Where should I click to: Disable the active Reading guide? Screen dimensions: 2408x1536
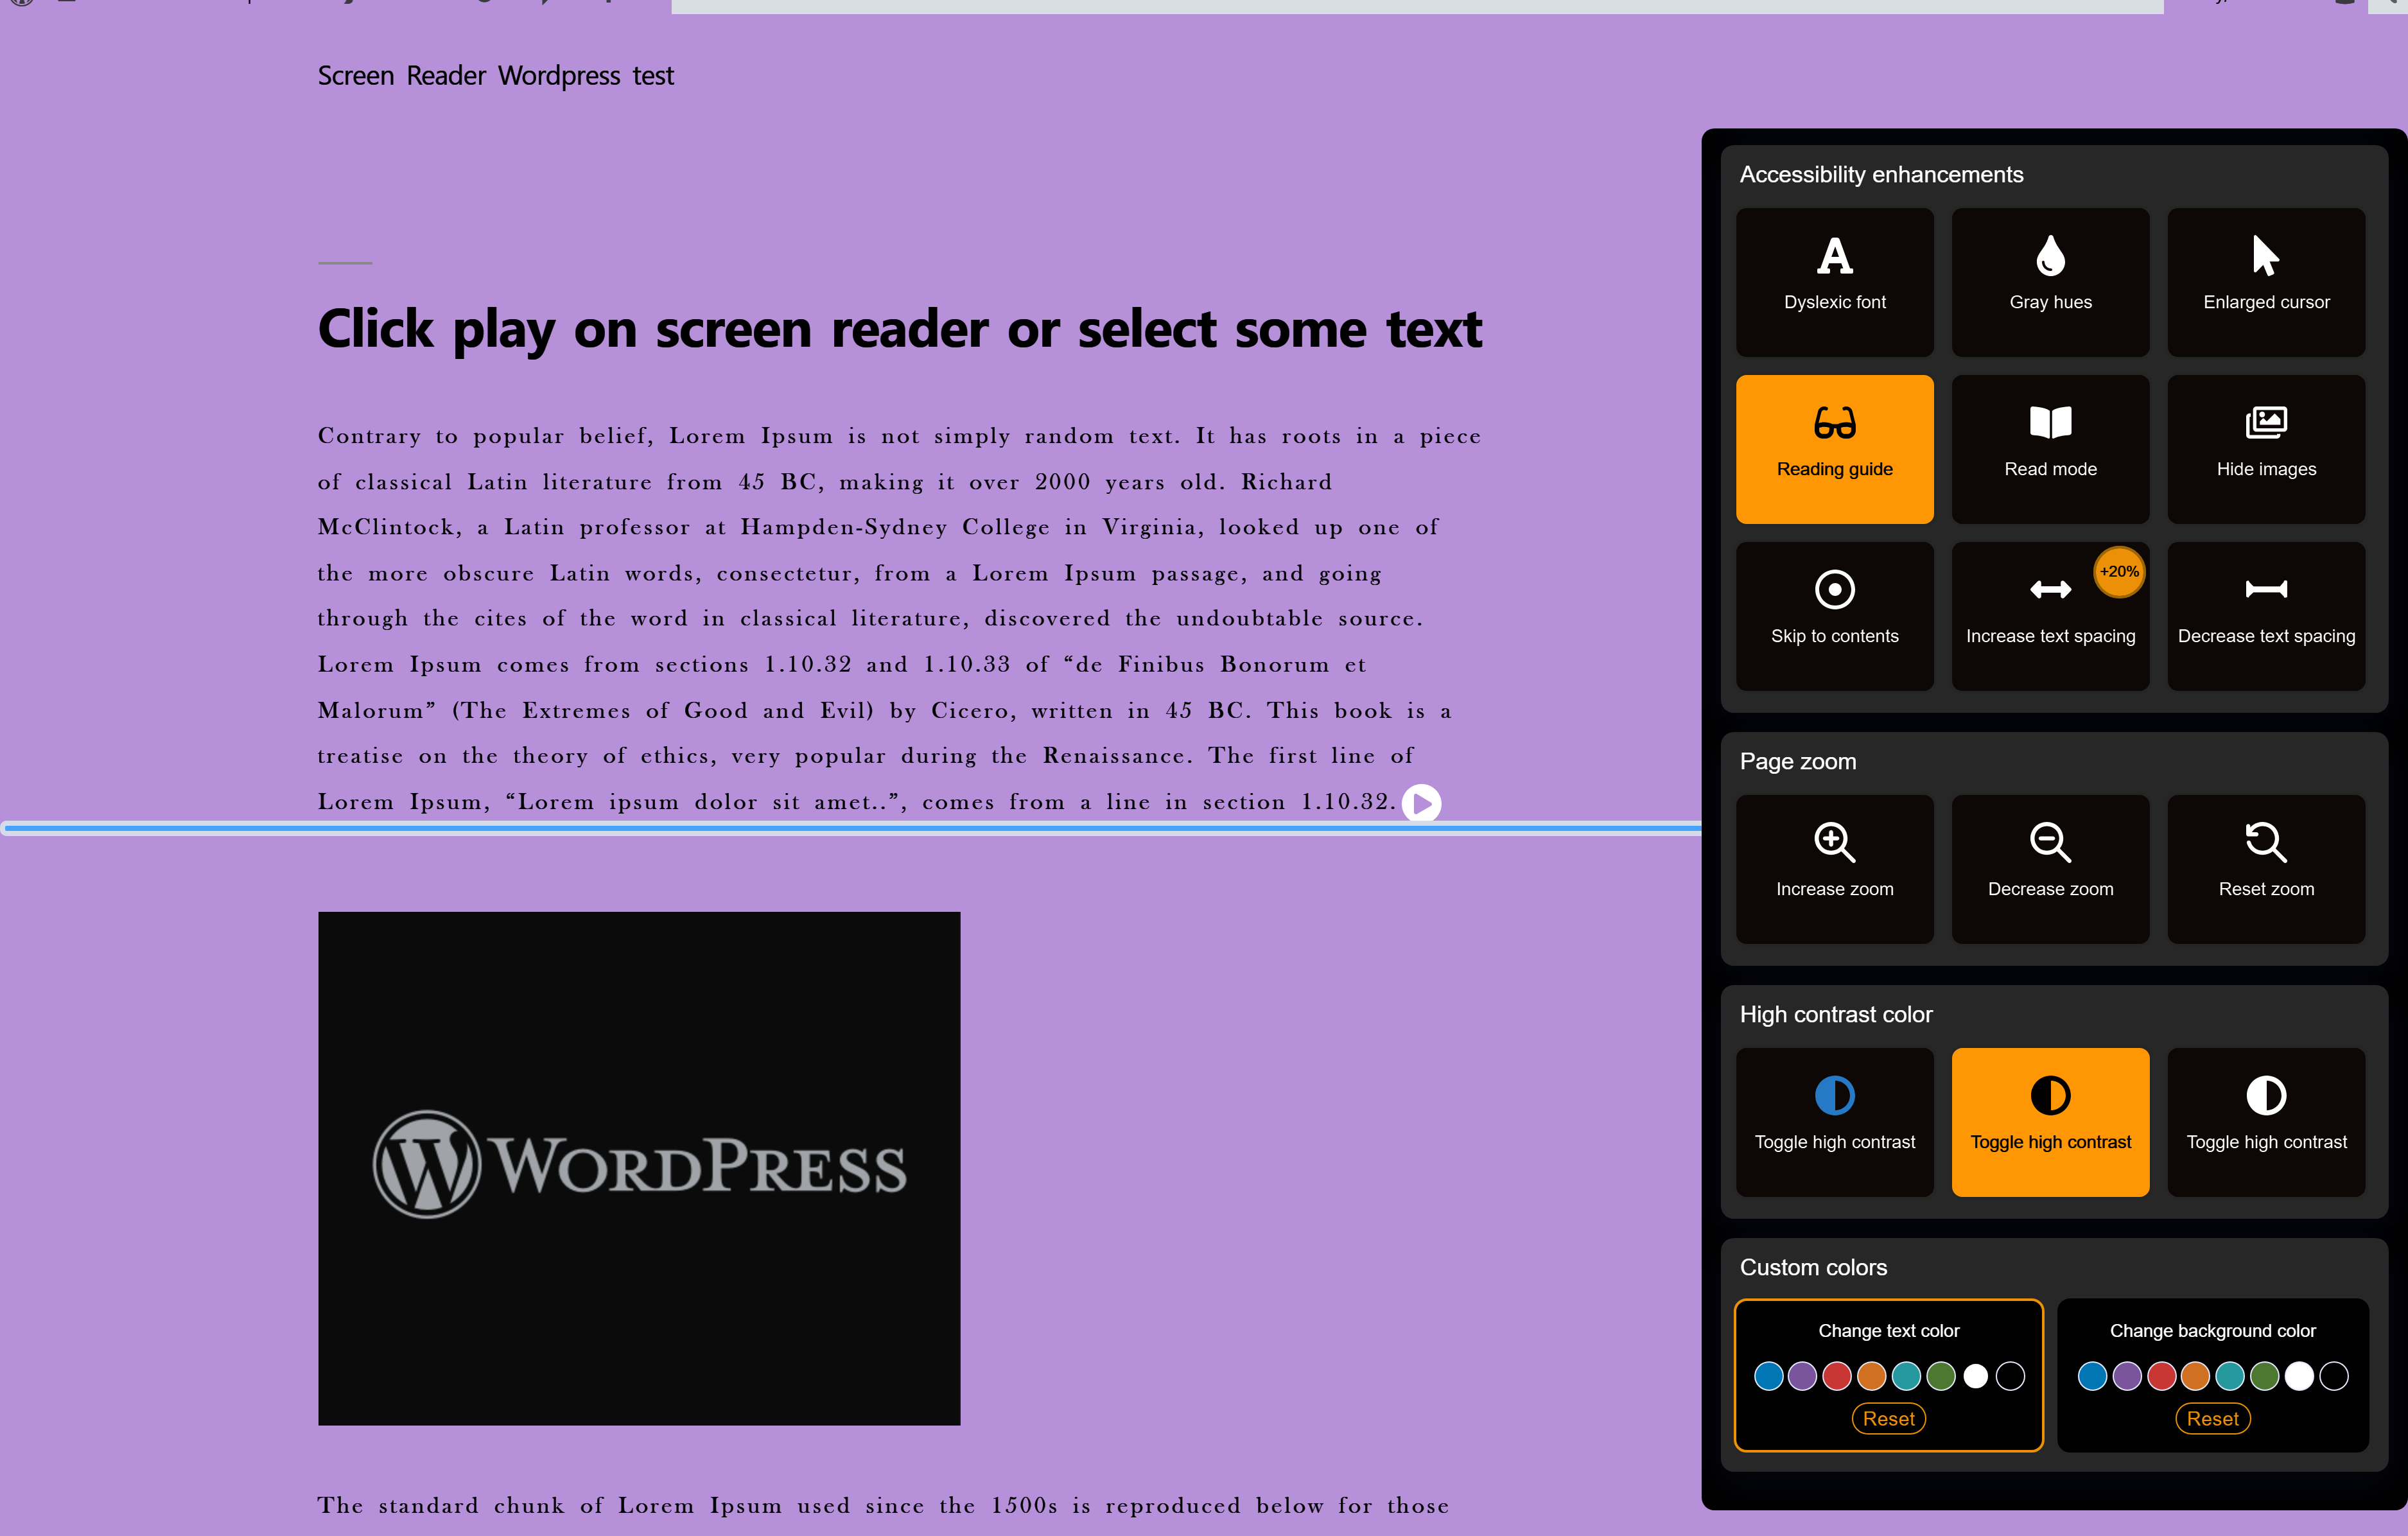1834,448
